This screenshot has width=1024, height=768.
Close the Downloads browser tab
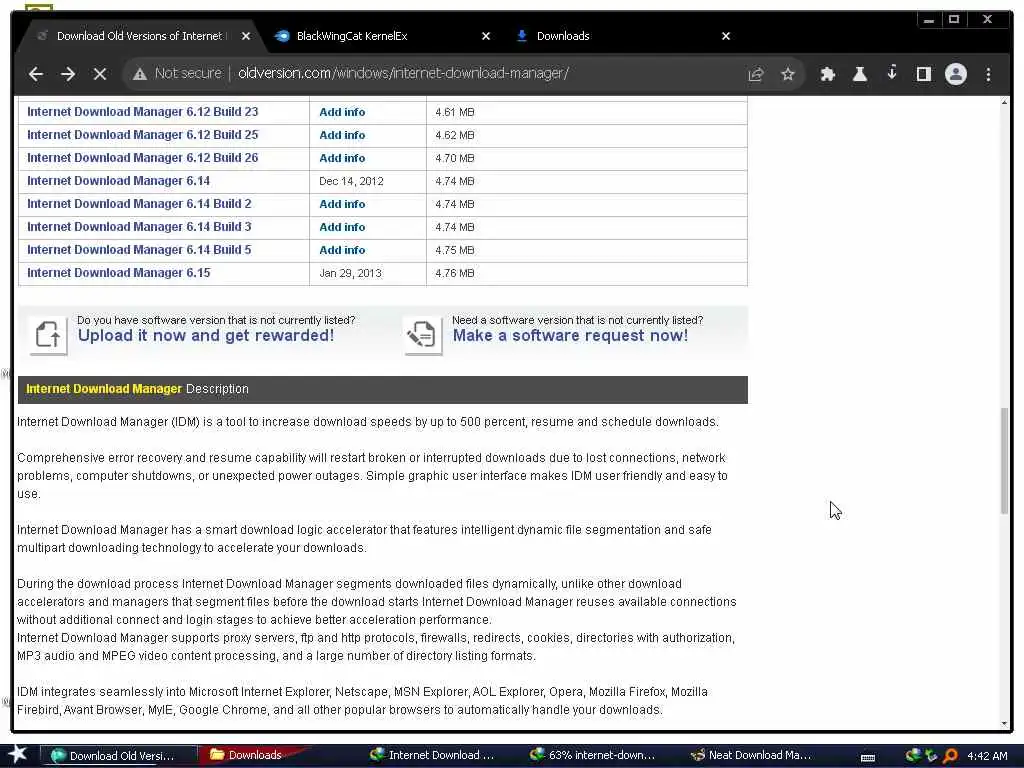pyautogui.click(x=726, y=36)
